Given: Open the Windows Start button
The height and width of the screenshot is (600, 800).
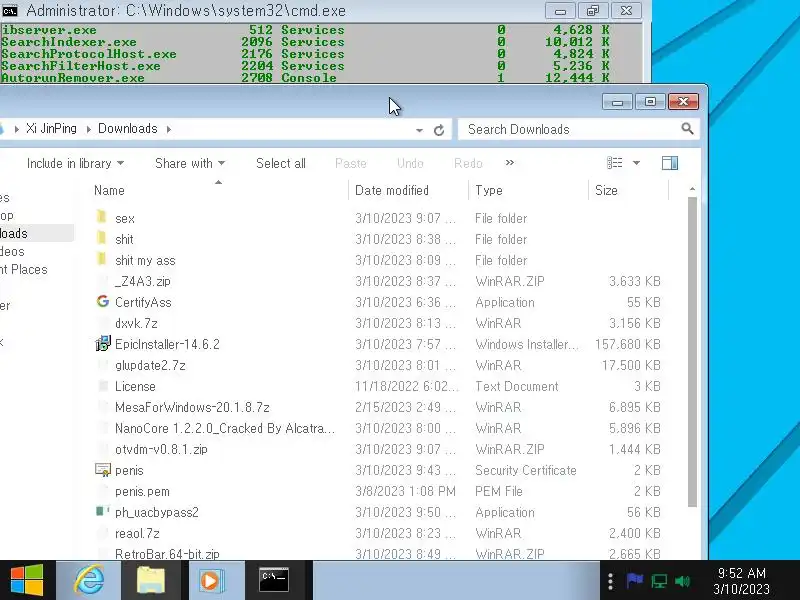Looking at the screenshot, I should coord(27,580).
